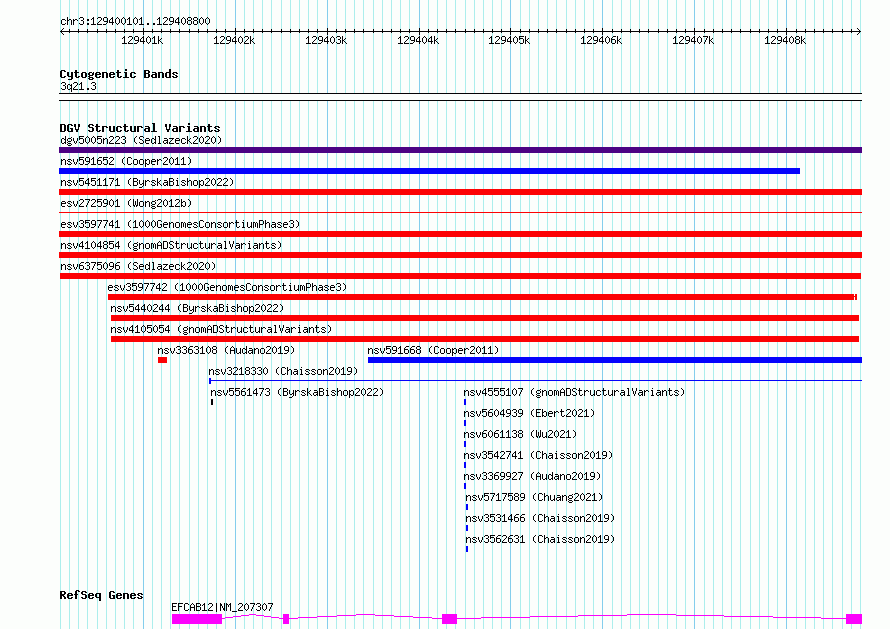Click nsv5561473 (ByrskaBishop2022) label
The height and width of the screenshot is (629, 890).
click(297, 392)
